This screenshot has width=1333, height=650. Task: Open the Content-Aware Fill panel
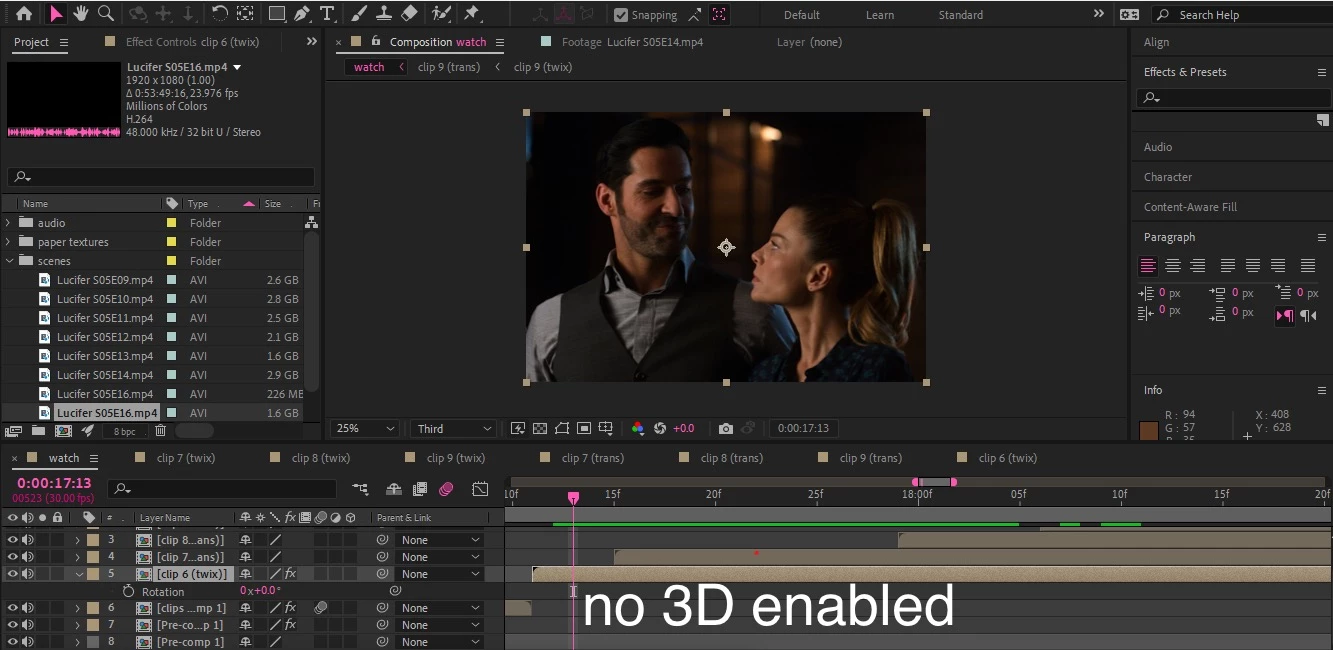(x=1190, y=207)
